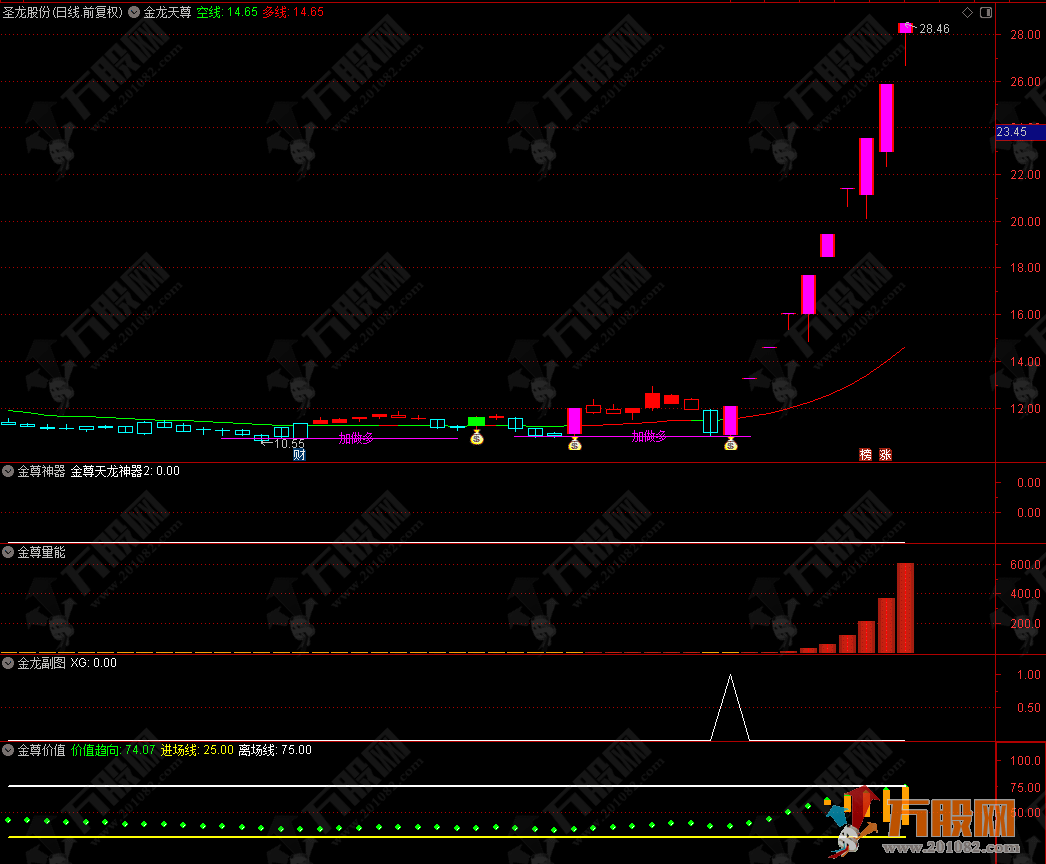The height and width of the screenshot is (864, 1046).
Task: Toggle the side panel layout icon
Action: (986, 13)
